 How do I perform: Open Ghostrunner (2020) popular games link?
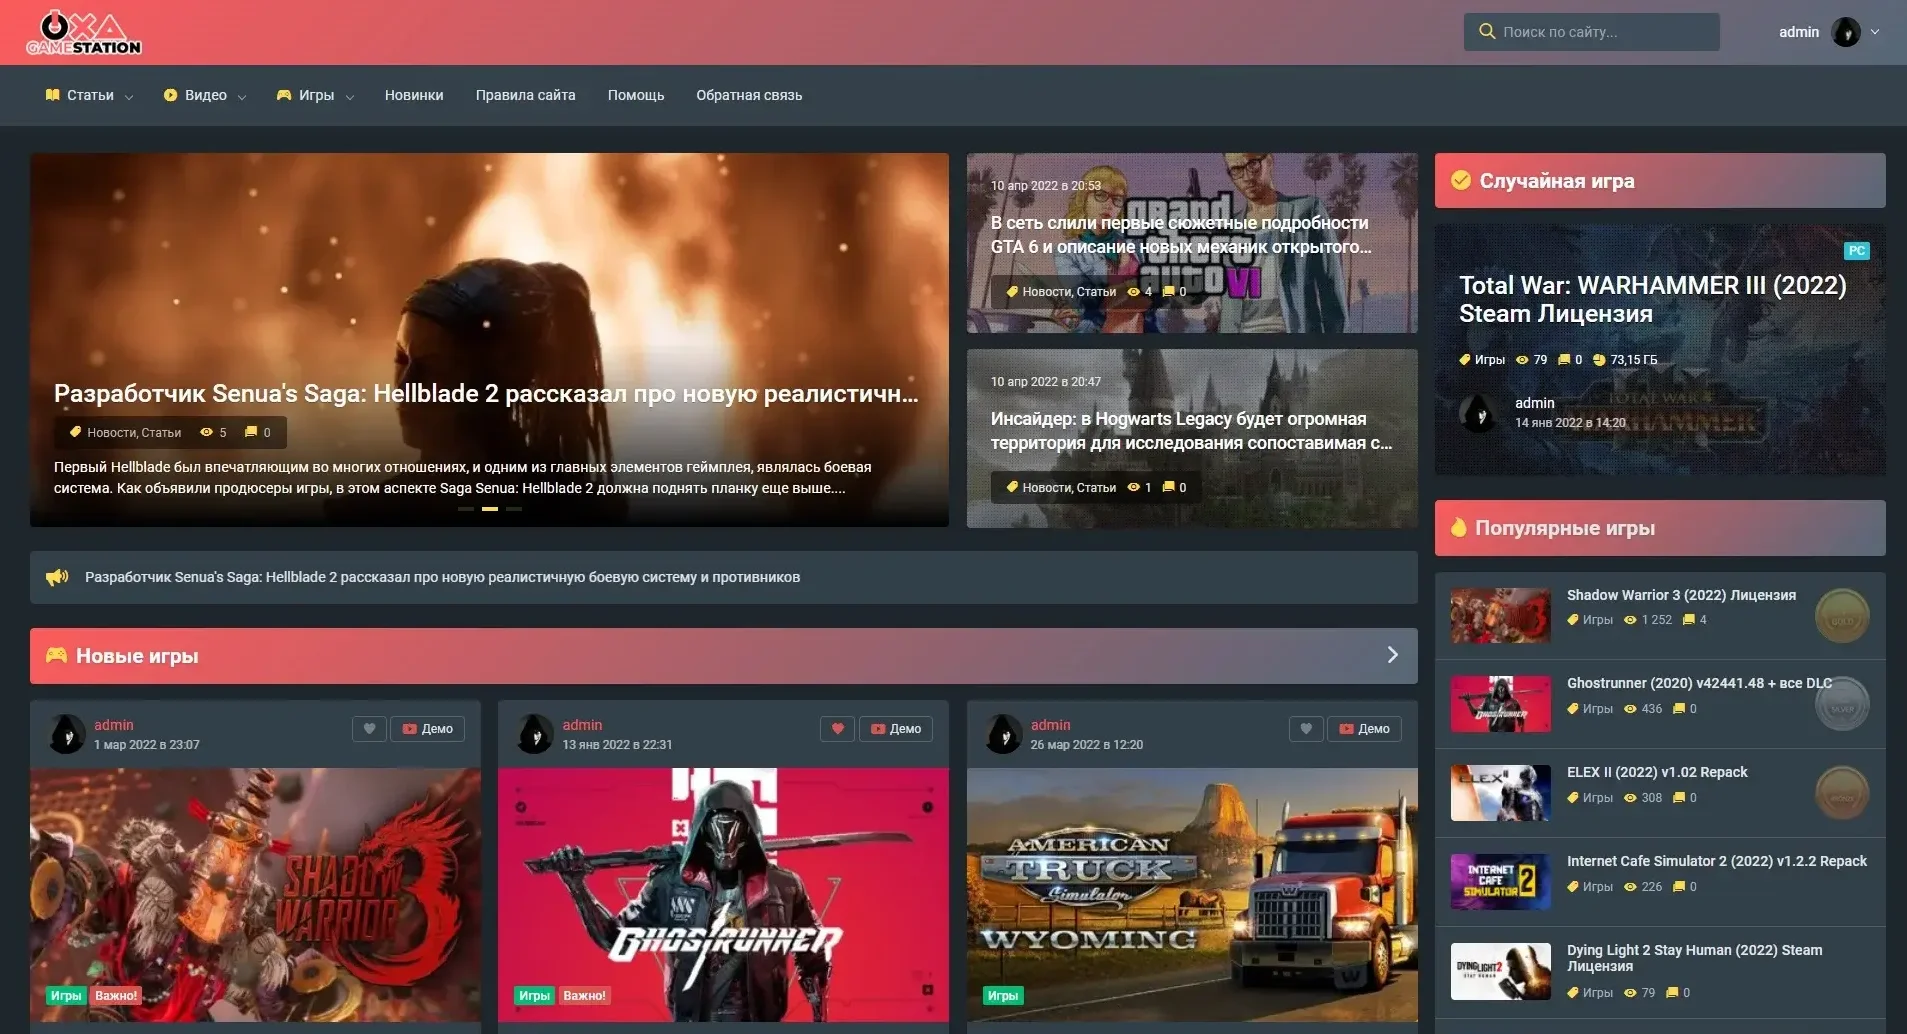tap(1699, 683)
